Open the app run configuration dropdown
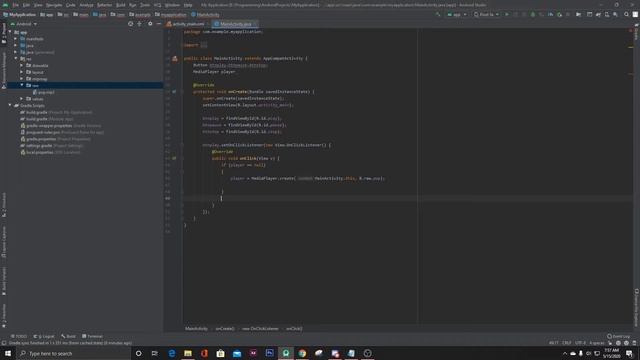640x360 pixels. point(457,14)
